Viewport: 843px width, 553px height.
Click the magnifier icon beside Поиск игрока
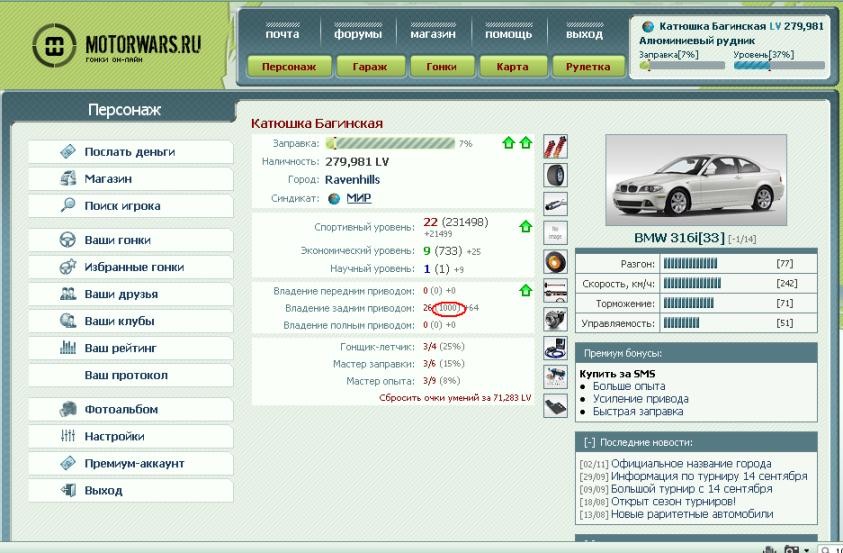(68, 205)
